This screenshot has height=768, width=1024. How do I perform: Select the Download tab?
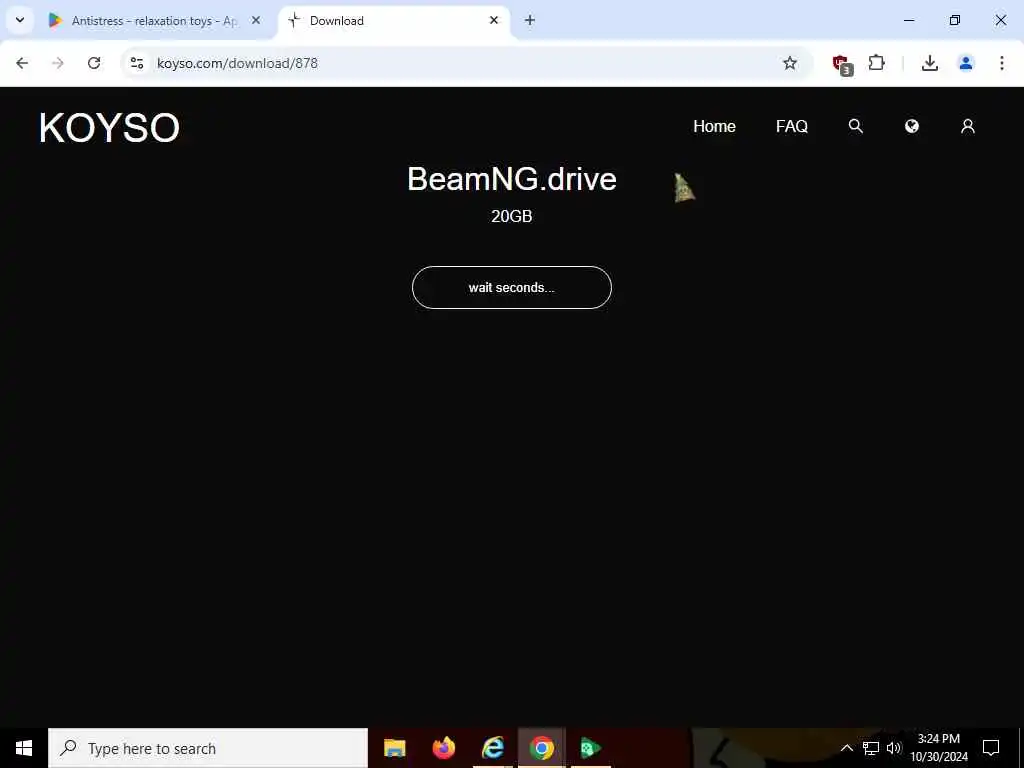(392, 21)
